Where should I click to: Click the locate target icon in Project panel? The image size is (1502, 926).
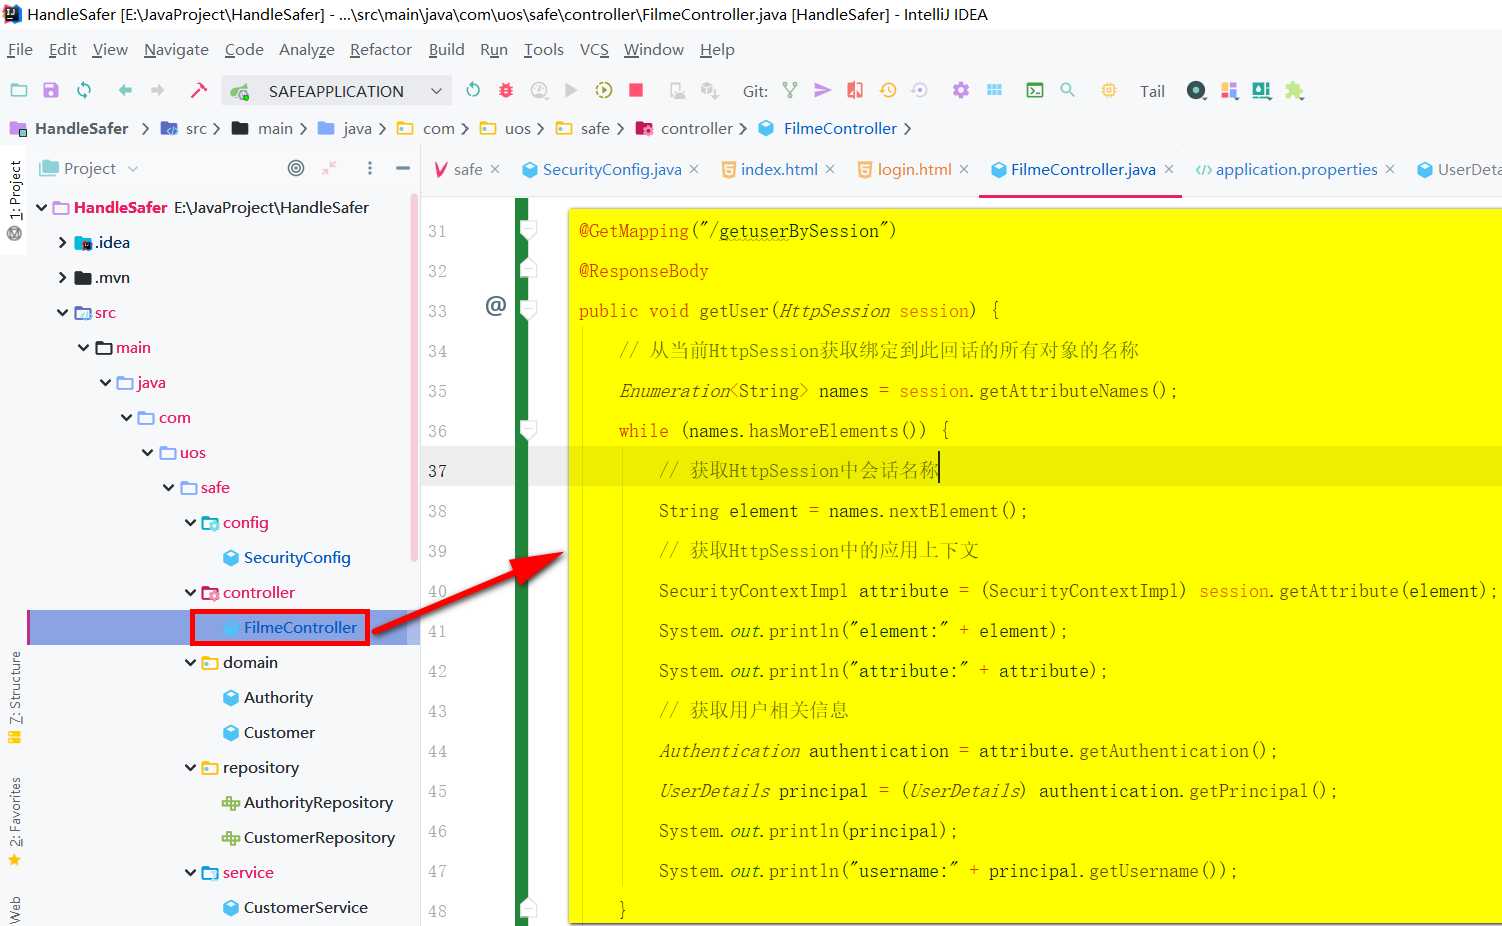[296, 168]
